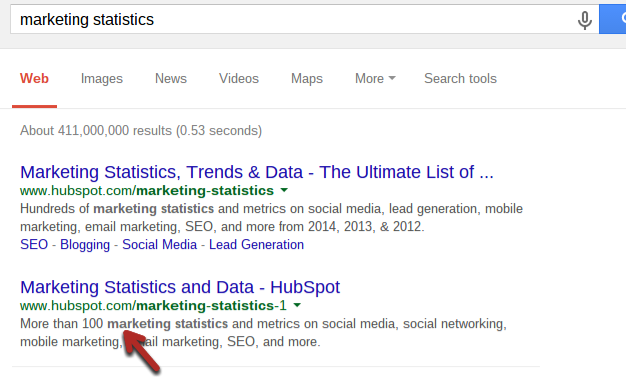Open the SEO sitelink
Screen dimensions: 626x380
[34, 244]
